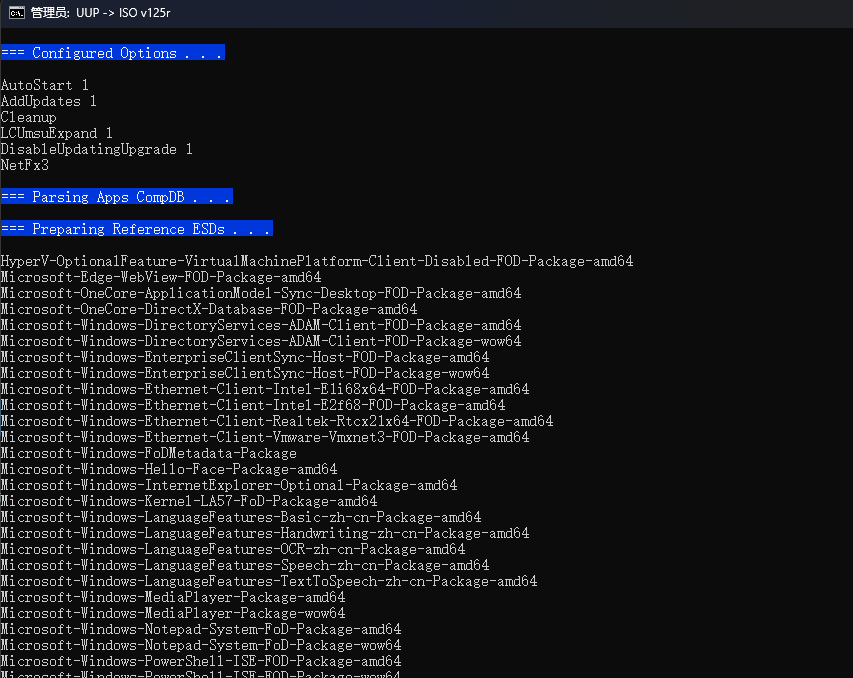Click the Cleanup option line
This screenshot has height=678, width=853.
pos(28,117)
